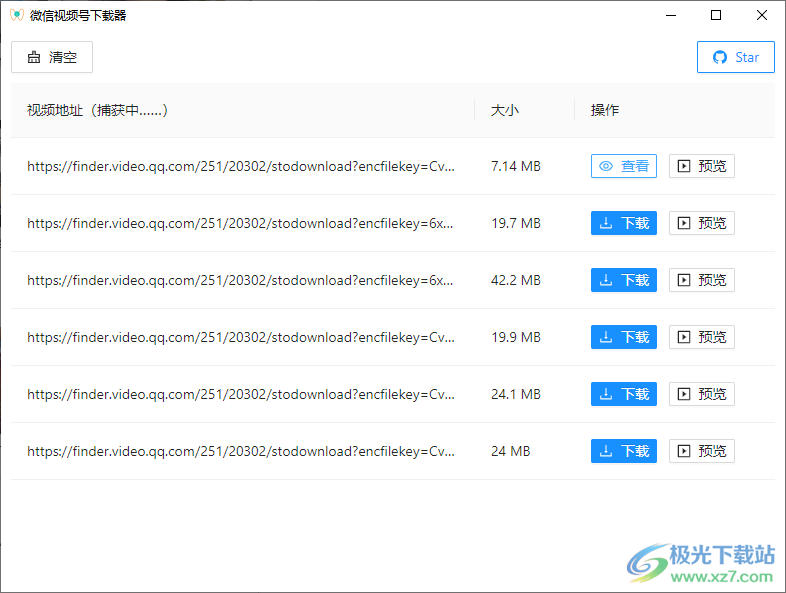Preview the 7.14 MB video

coord(702,166)
